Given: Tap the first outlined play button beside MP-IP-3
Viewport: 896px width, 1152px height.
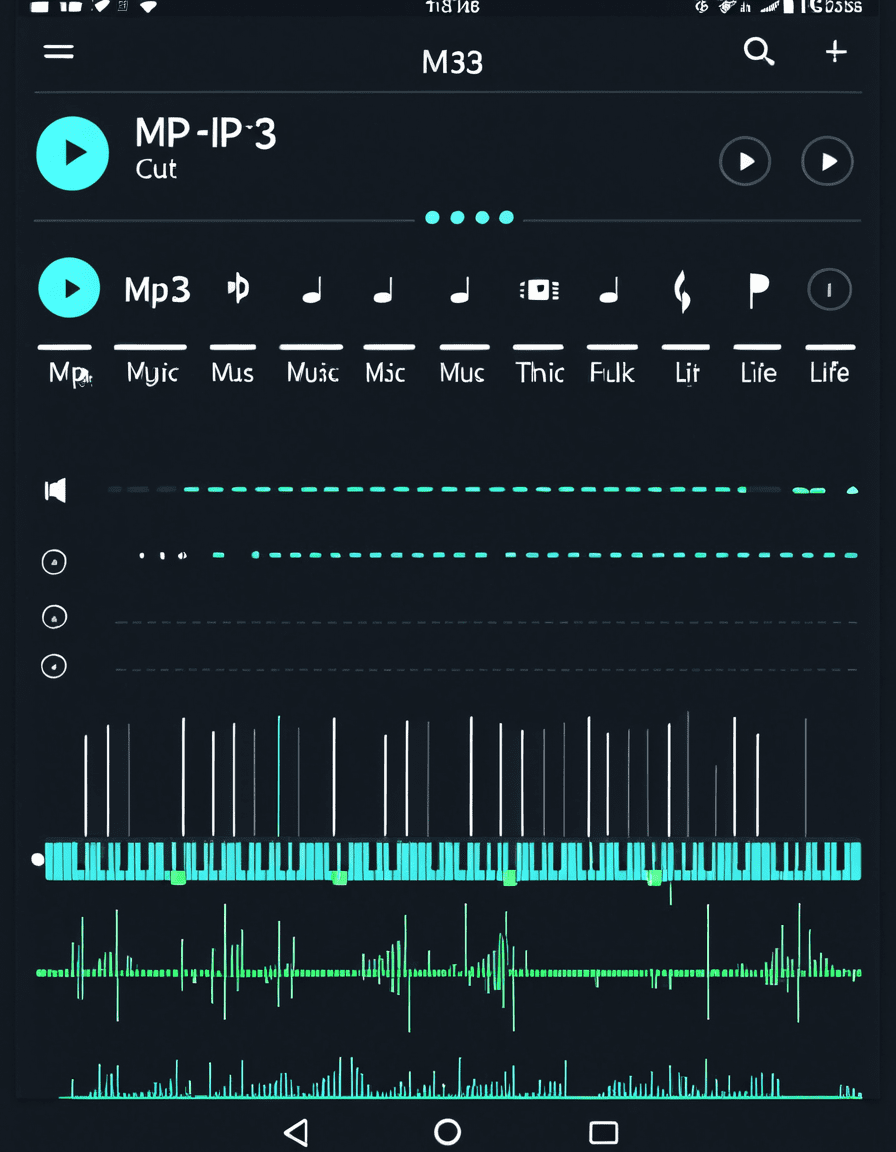Looking at the screenshot, I should (x=745, y=161).
